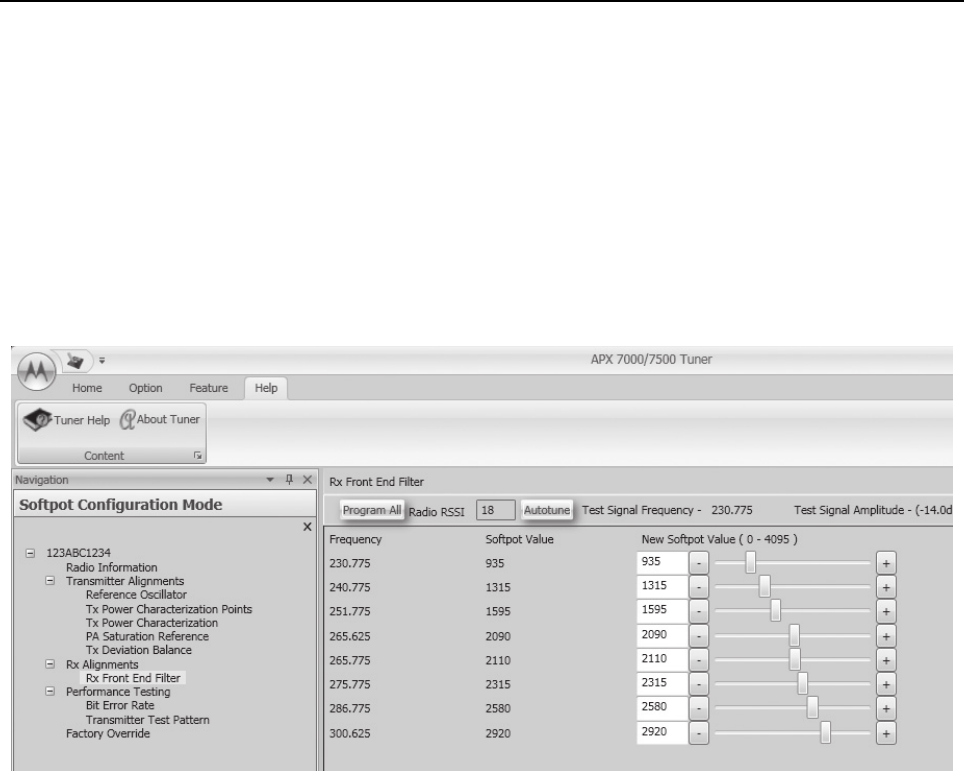Open Tx Power Characterization Points

[169, 609]
